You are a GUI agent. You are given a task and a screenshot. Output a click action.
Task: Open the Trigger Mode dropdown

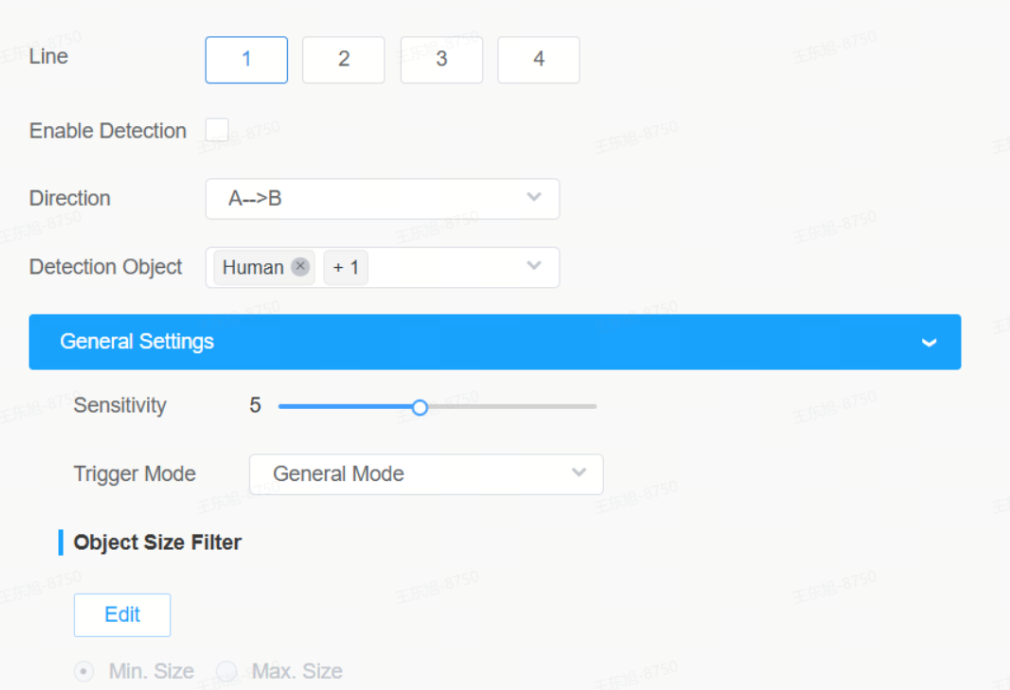click(426, 474)
